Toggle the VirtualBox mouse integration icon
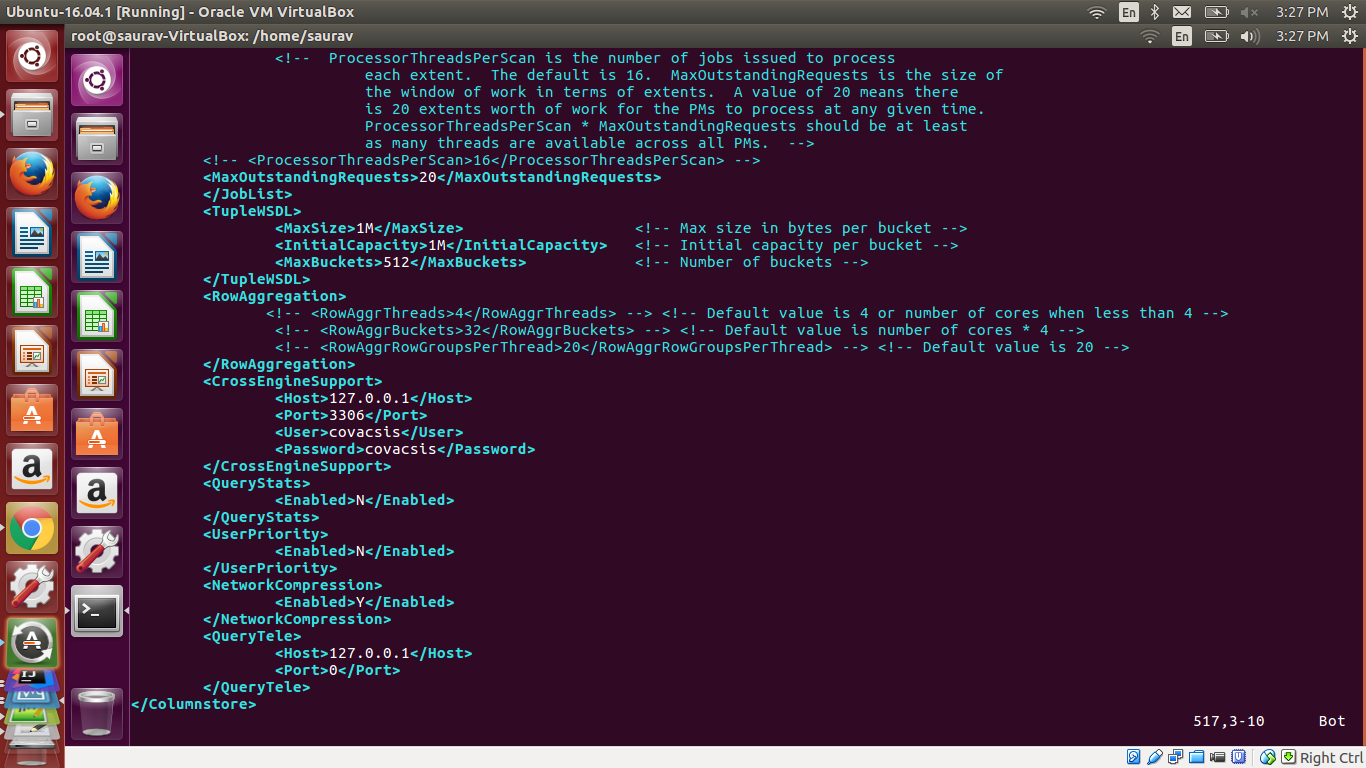1366x768 pixels. 1268,757
